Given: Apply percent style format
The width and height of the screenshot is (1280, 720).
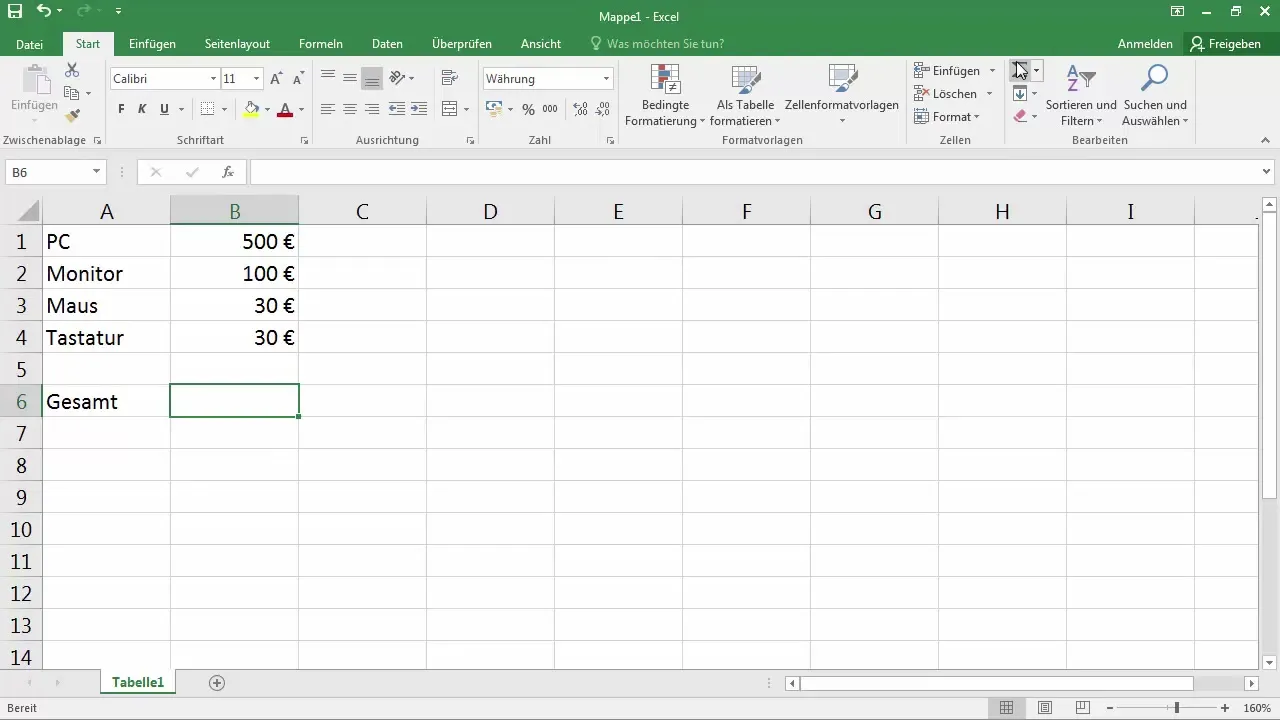Looking at the screenshot, I should 529,109.
